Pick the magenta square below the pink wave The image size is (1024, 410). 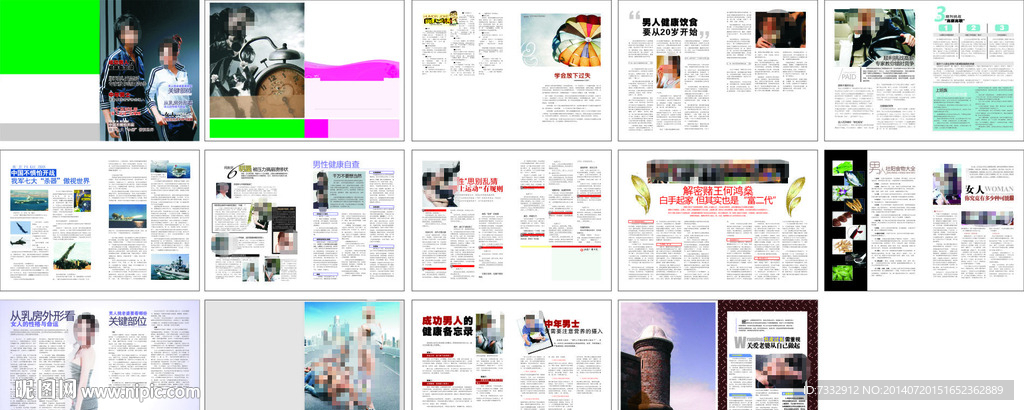[316, 128]
